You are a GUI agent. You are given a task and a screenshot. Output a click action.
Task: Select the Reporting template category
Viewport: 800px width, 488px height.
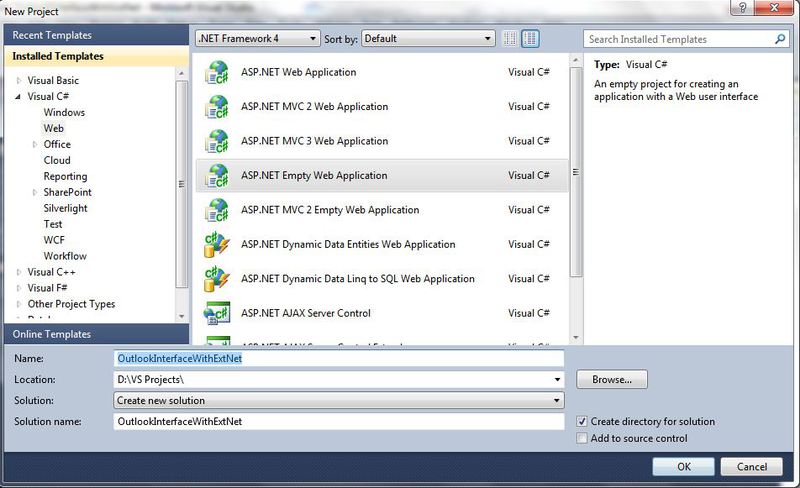tap(65, 176)
